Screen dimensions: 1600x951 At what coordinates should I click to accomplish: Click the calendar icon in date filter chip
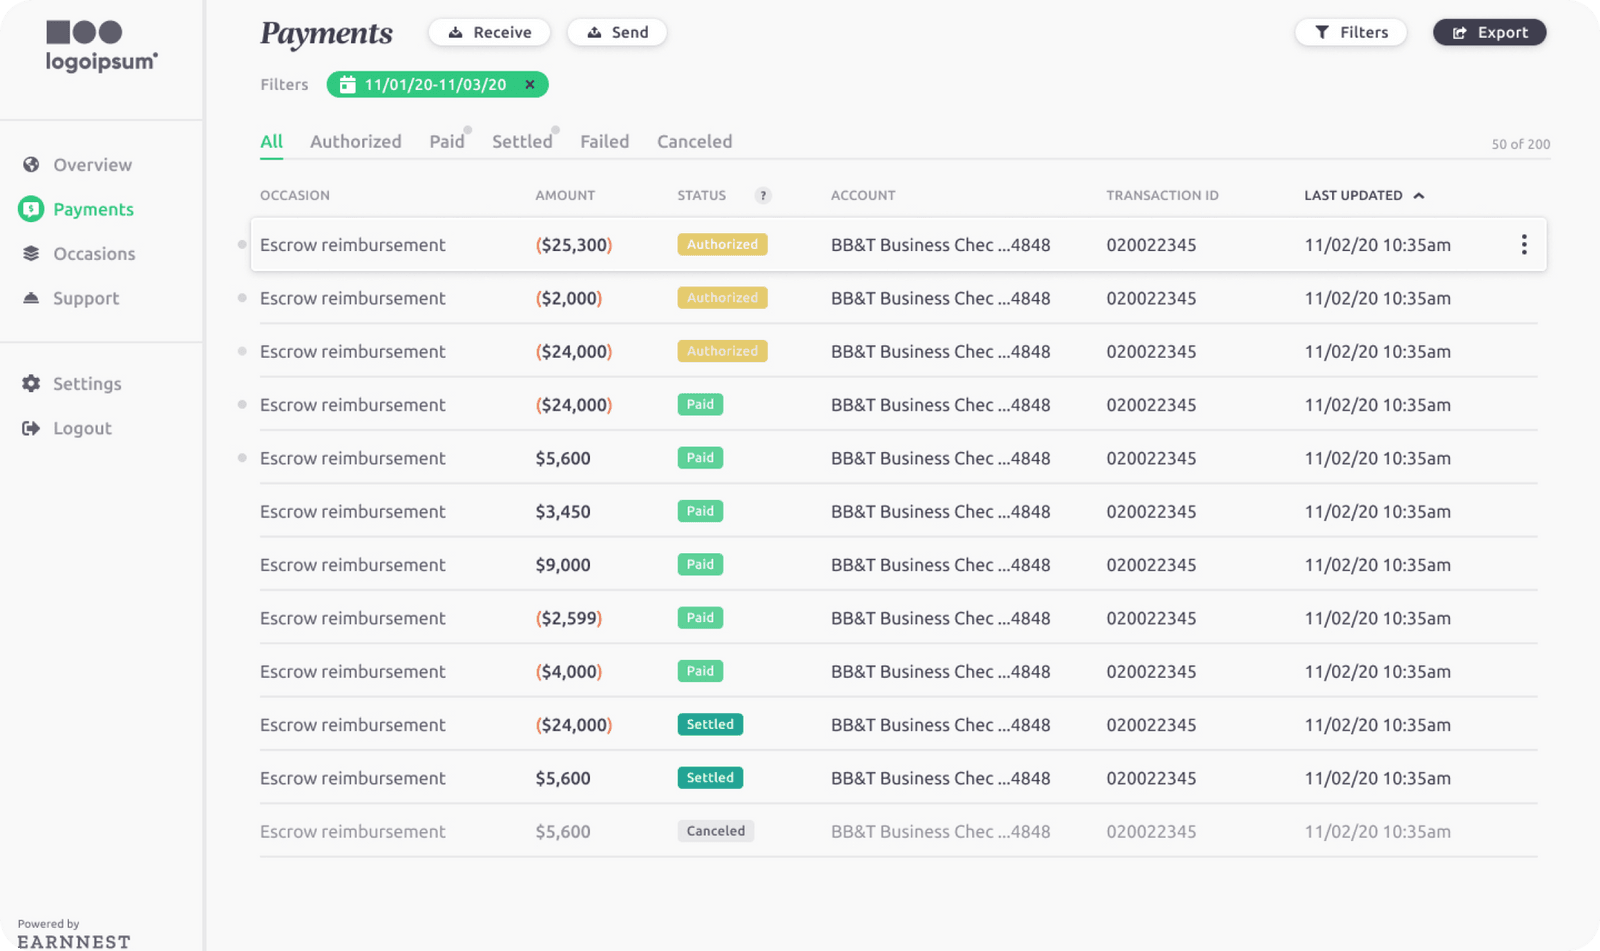pyautogui.click(x=347, y=85)
